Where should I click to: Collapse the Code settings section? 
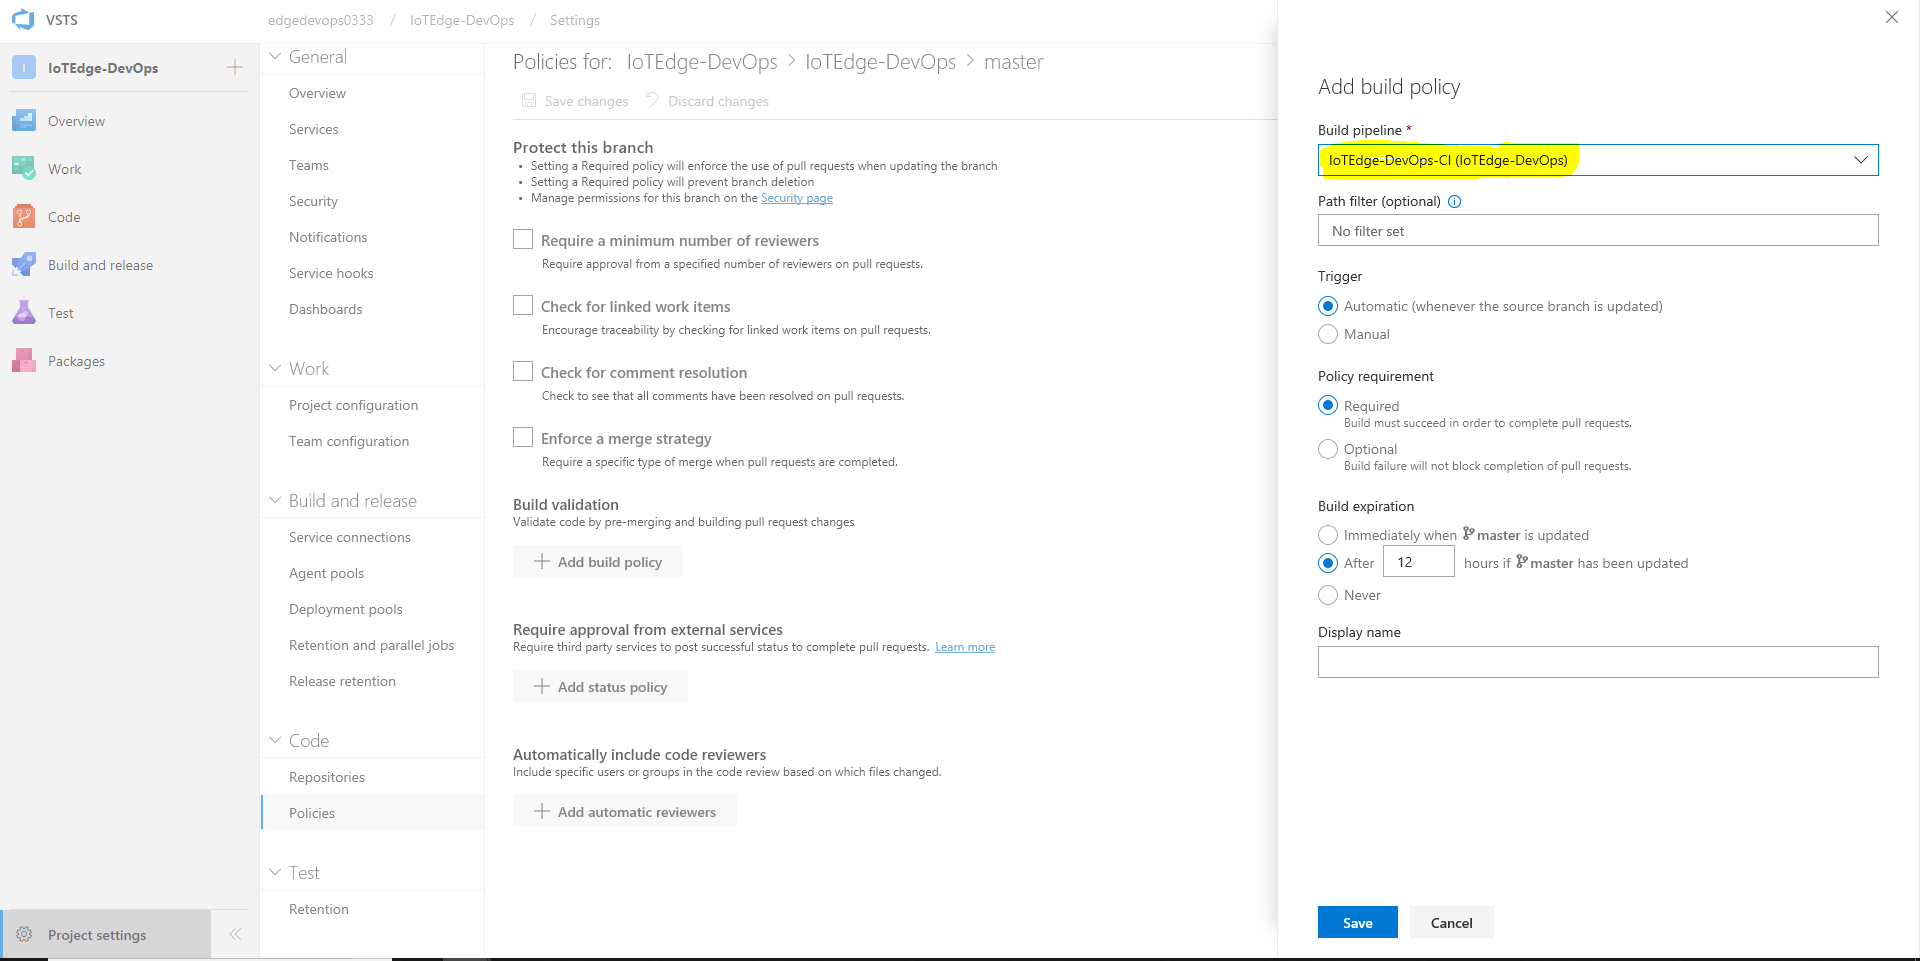[x=275, y=741]
